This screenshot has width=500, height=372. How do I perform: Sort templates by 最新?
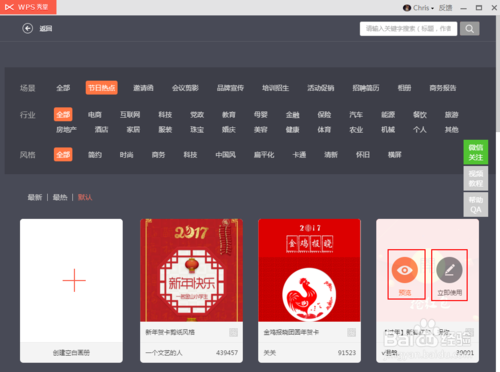coord(35,197)
